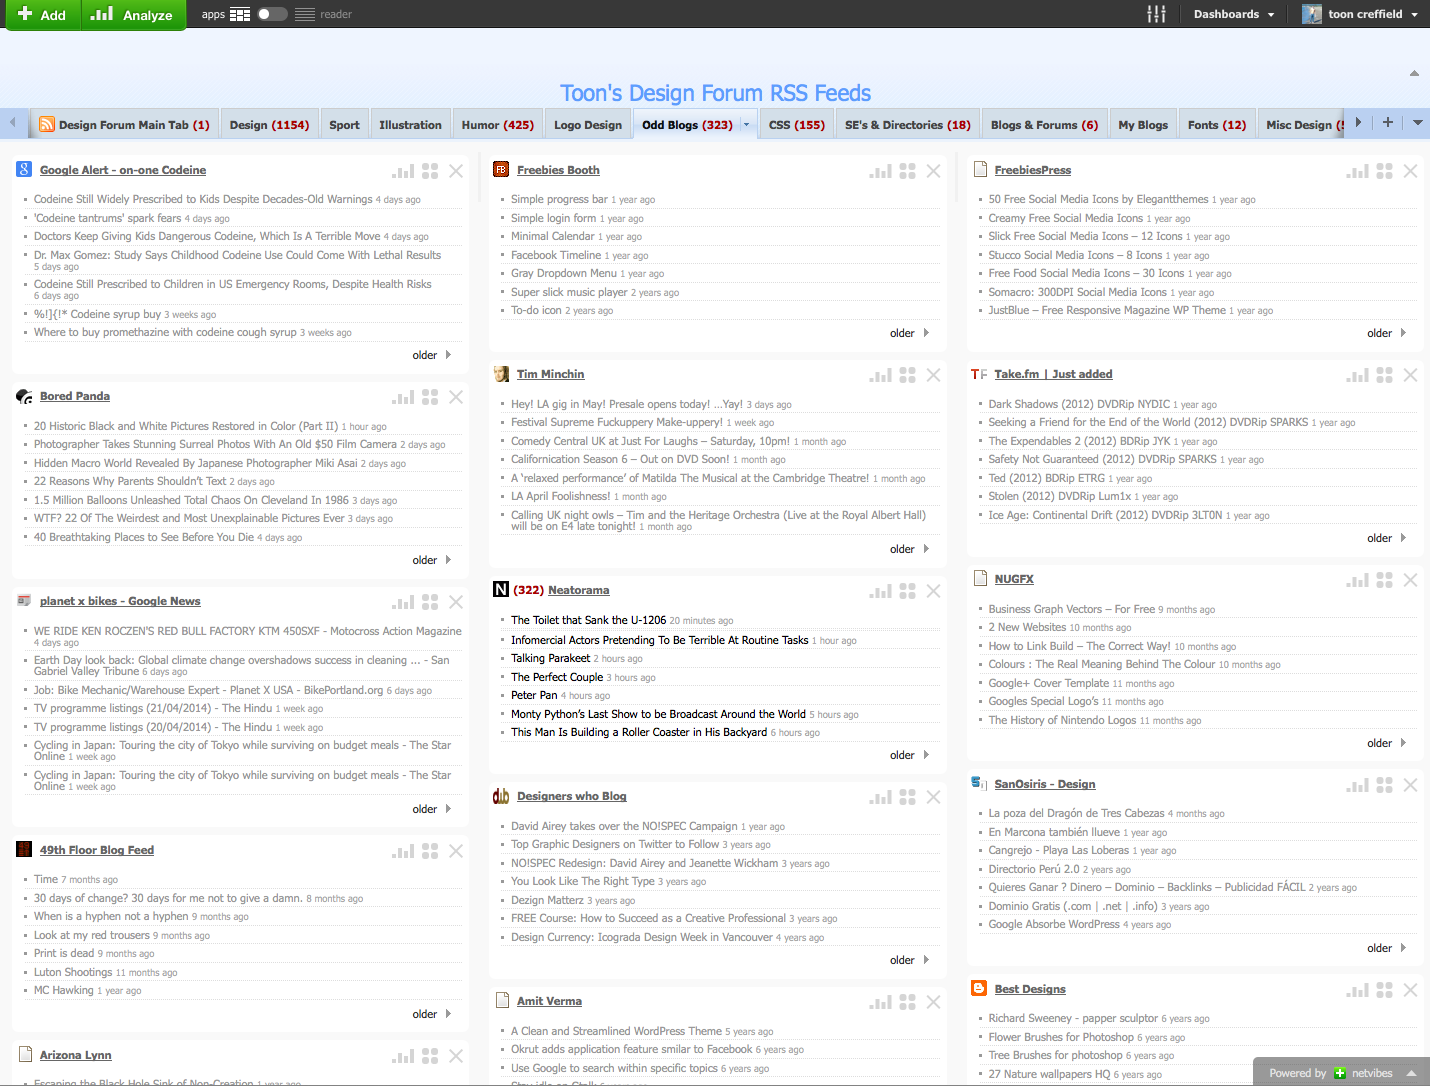Open the Take.fm widget grid icon
Screen dimensions: 1430x1086
[x=1384, y=375]
